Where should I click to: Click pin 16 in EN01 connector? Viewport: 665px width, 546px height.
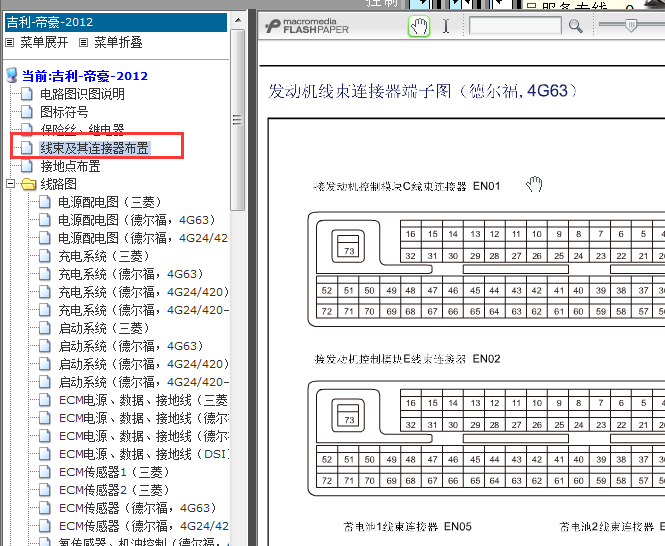click(x=411, y=234)
